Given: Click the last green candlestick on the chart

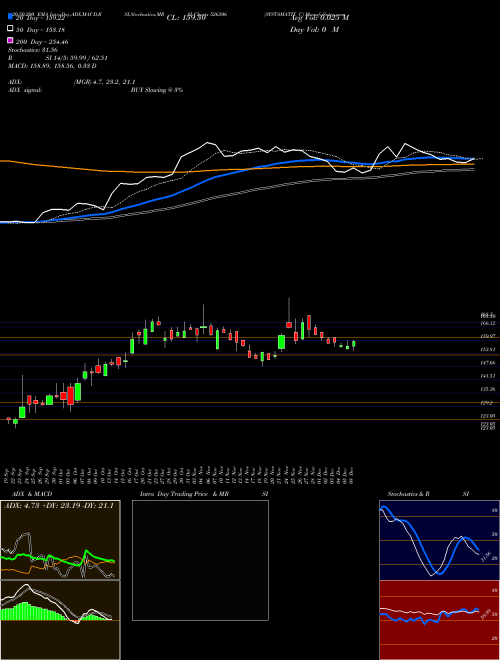Looking at the screenshot, I should pyautogui.click(x=354, y=345).
